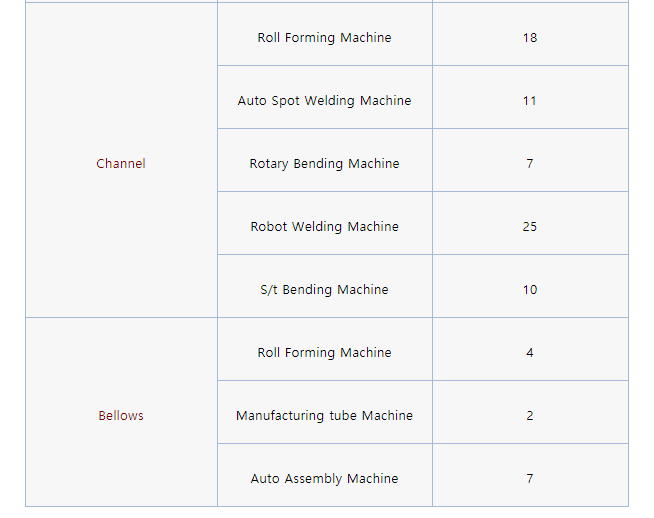Select Roll Forming Machine under Channel
This screenshot has width=654, height=518.
click(324, 38)
